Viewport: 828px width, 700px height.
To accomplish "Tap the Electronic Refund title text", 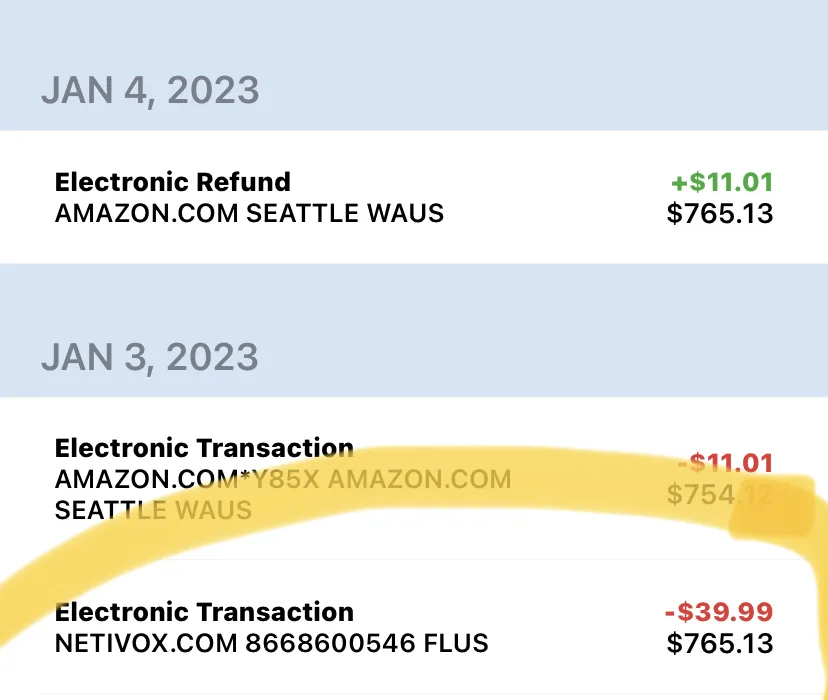I will [173, 182].
